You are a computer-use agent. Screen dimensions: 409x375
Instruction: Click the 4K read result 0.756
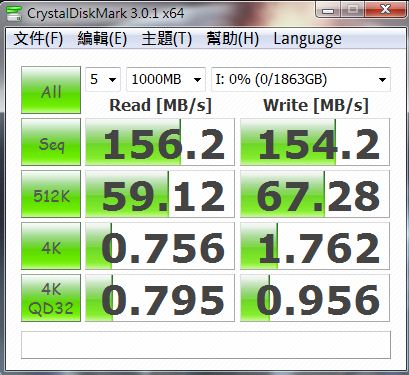click(x=160, y=246)
